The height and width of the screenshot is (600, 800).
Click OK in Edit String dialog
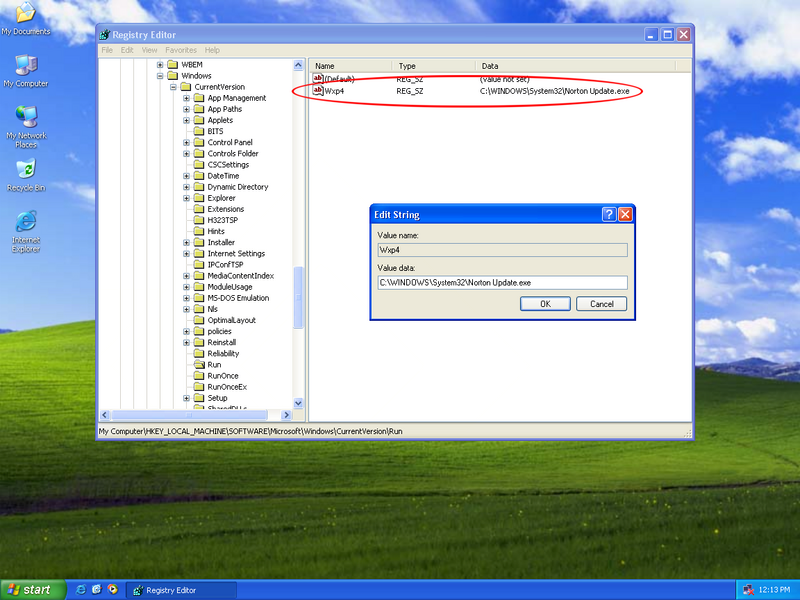(x=545, y=304)
